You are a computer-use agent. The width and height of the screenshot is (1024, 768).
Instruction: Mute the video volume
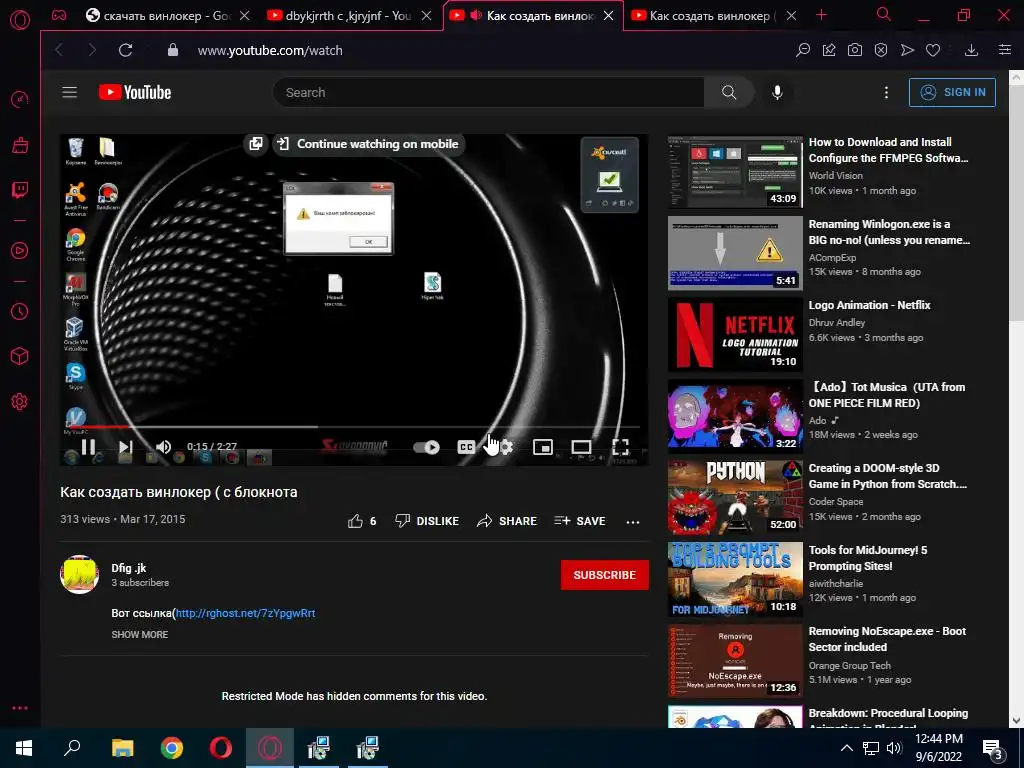163,447
